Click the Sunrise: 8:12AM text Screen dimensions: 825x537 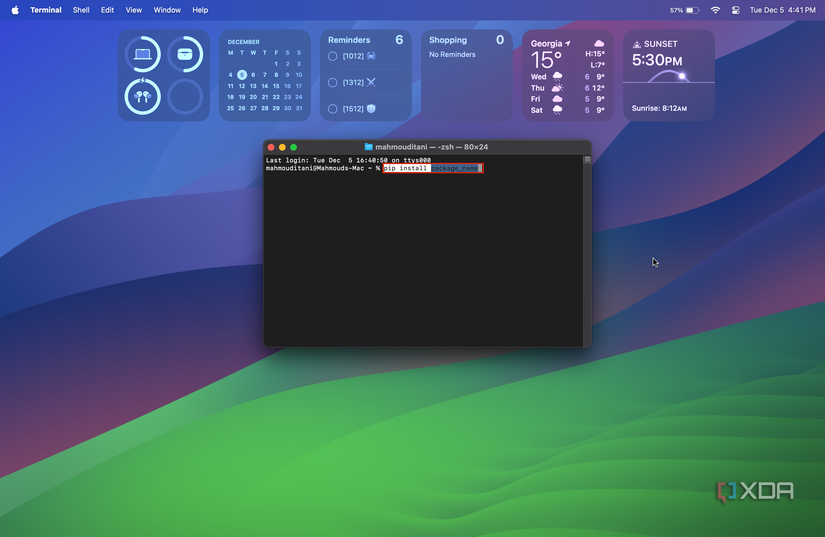pyautogui.click(x=659, y=108)
